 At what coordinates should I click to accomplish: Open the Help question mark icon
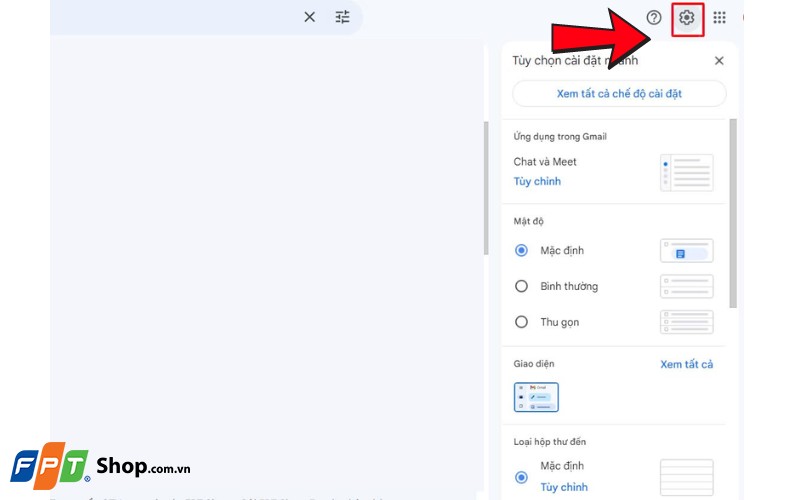654,18
